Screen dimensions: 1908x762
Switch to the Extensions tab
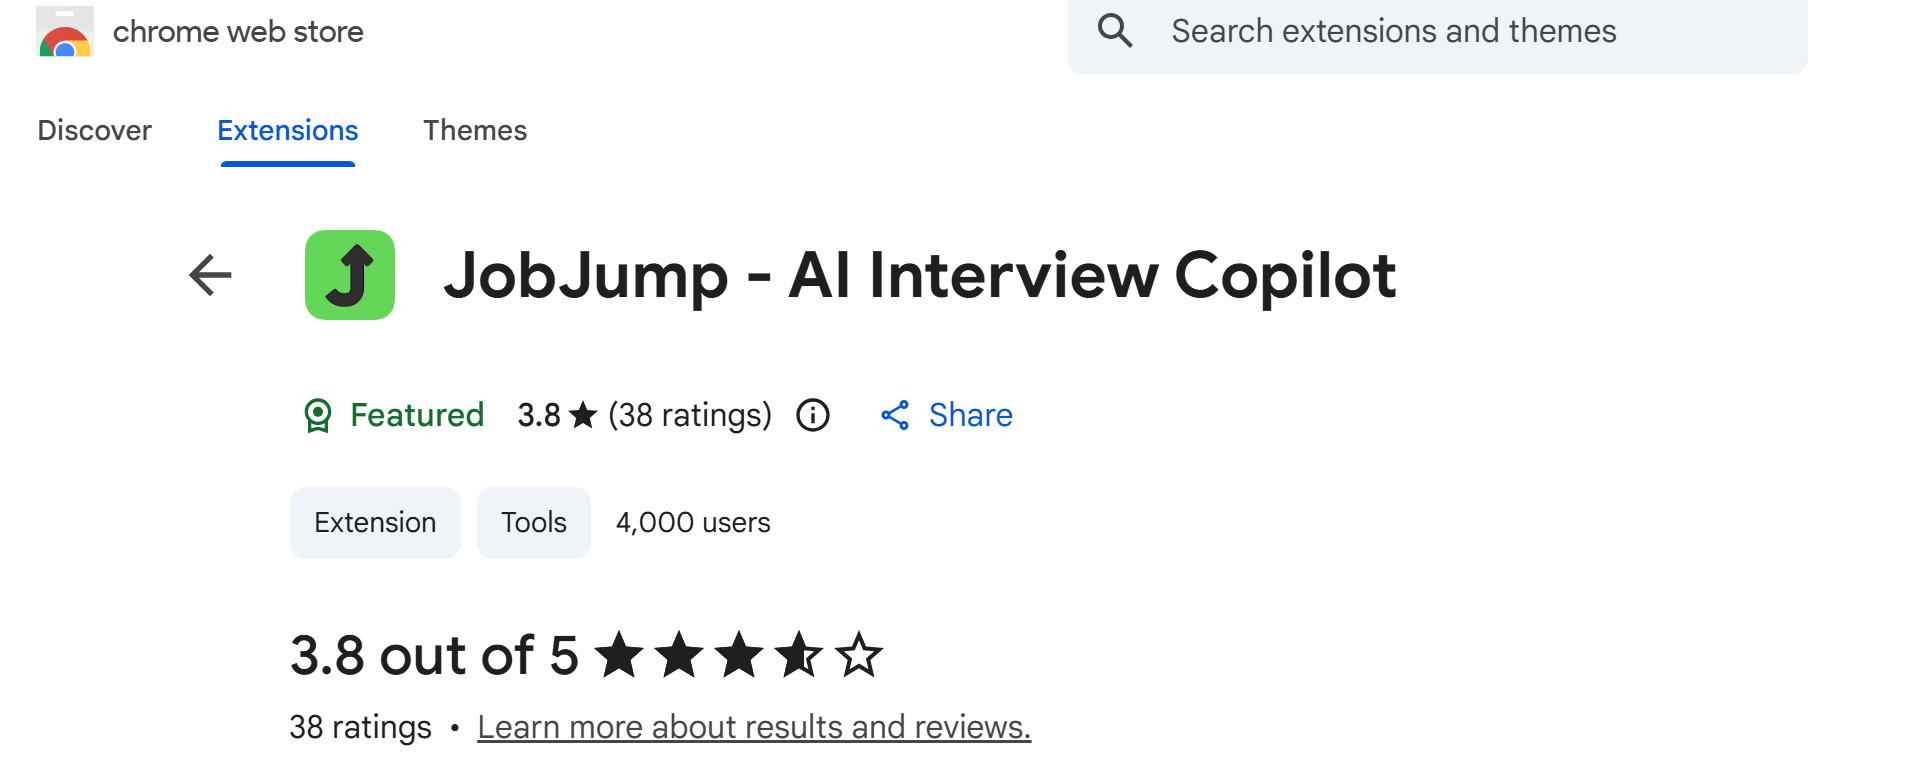point(288,131)
